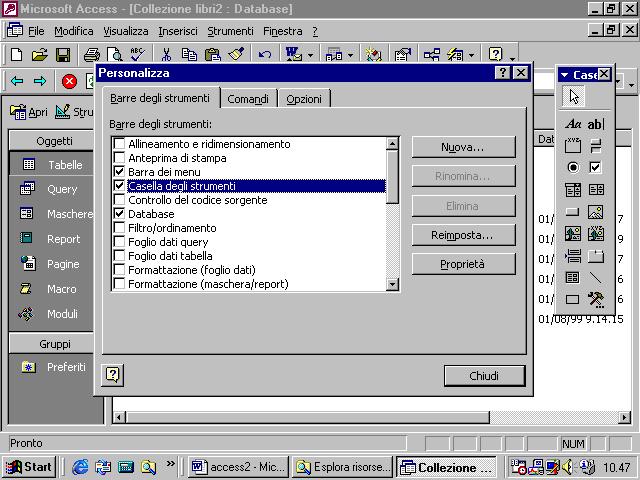Screen dimensions: 640x480
Task: Click the Print Preview magnifier icon
Action: click(x=115, y=55)
